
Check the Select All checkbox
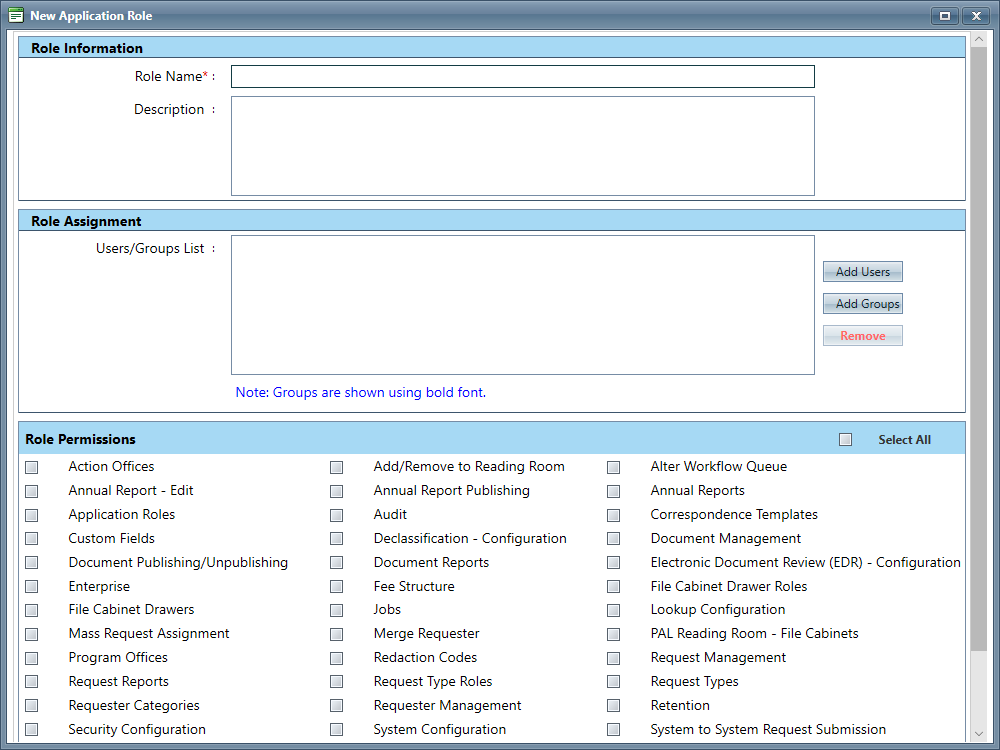[x=846, y=440]
